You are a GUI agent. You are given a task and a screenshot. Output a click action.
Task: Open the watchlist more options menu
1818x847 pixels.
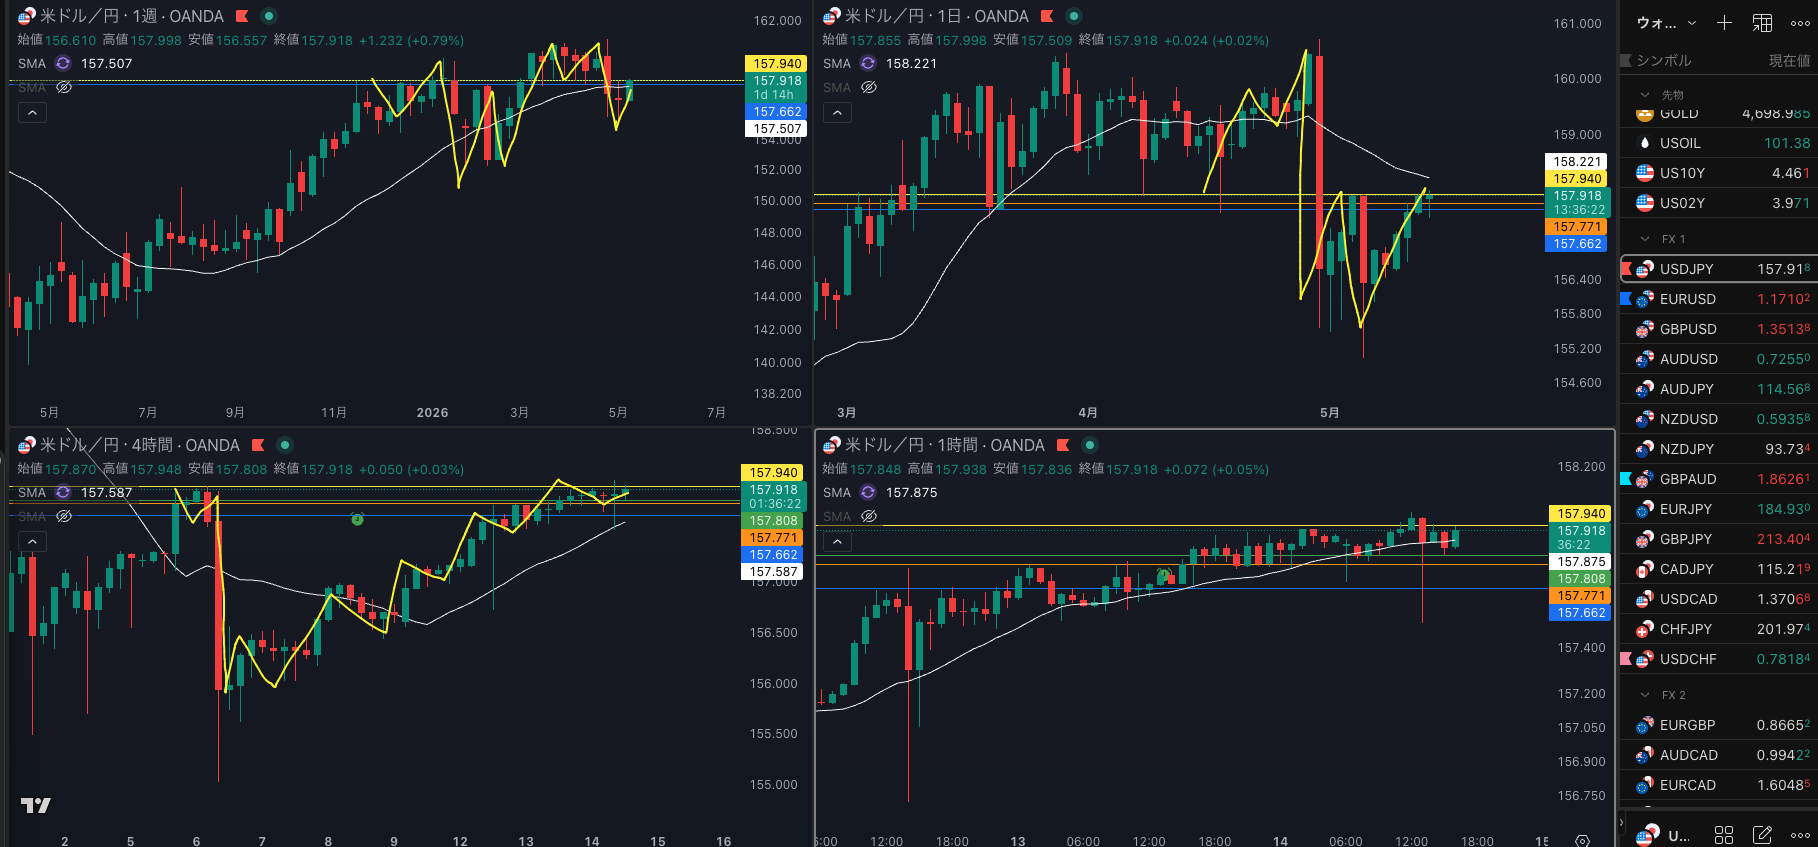tap(1800, 22)
